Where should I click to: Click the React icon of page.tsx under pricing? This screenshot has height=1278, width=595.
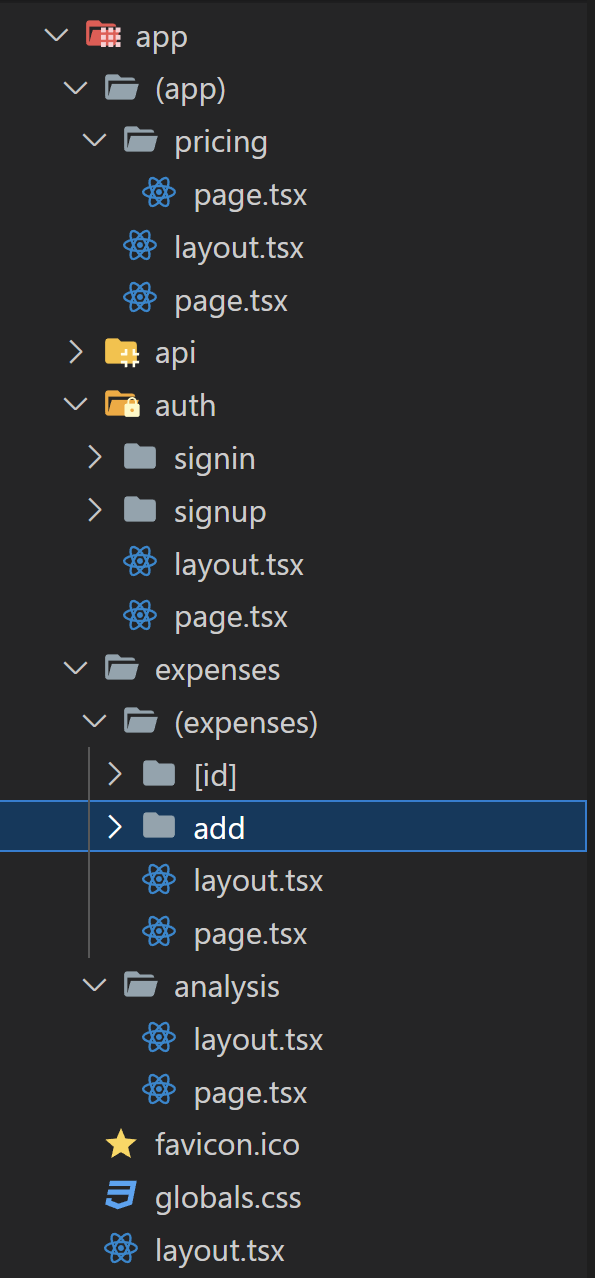[159, 193]
